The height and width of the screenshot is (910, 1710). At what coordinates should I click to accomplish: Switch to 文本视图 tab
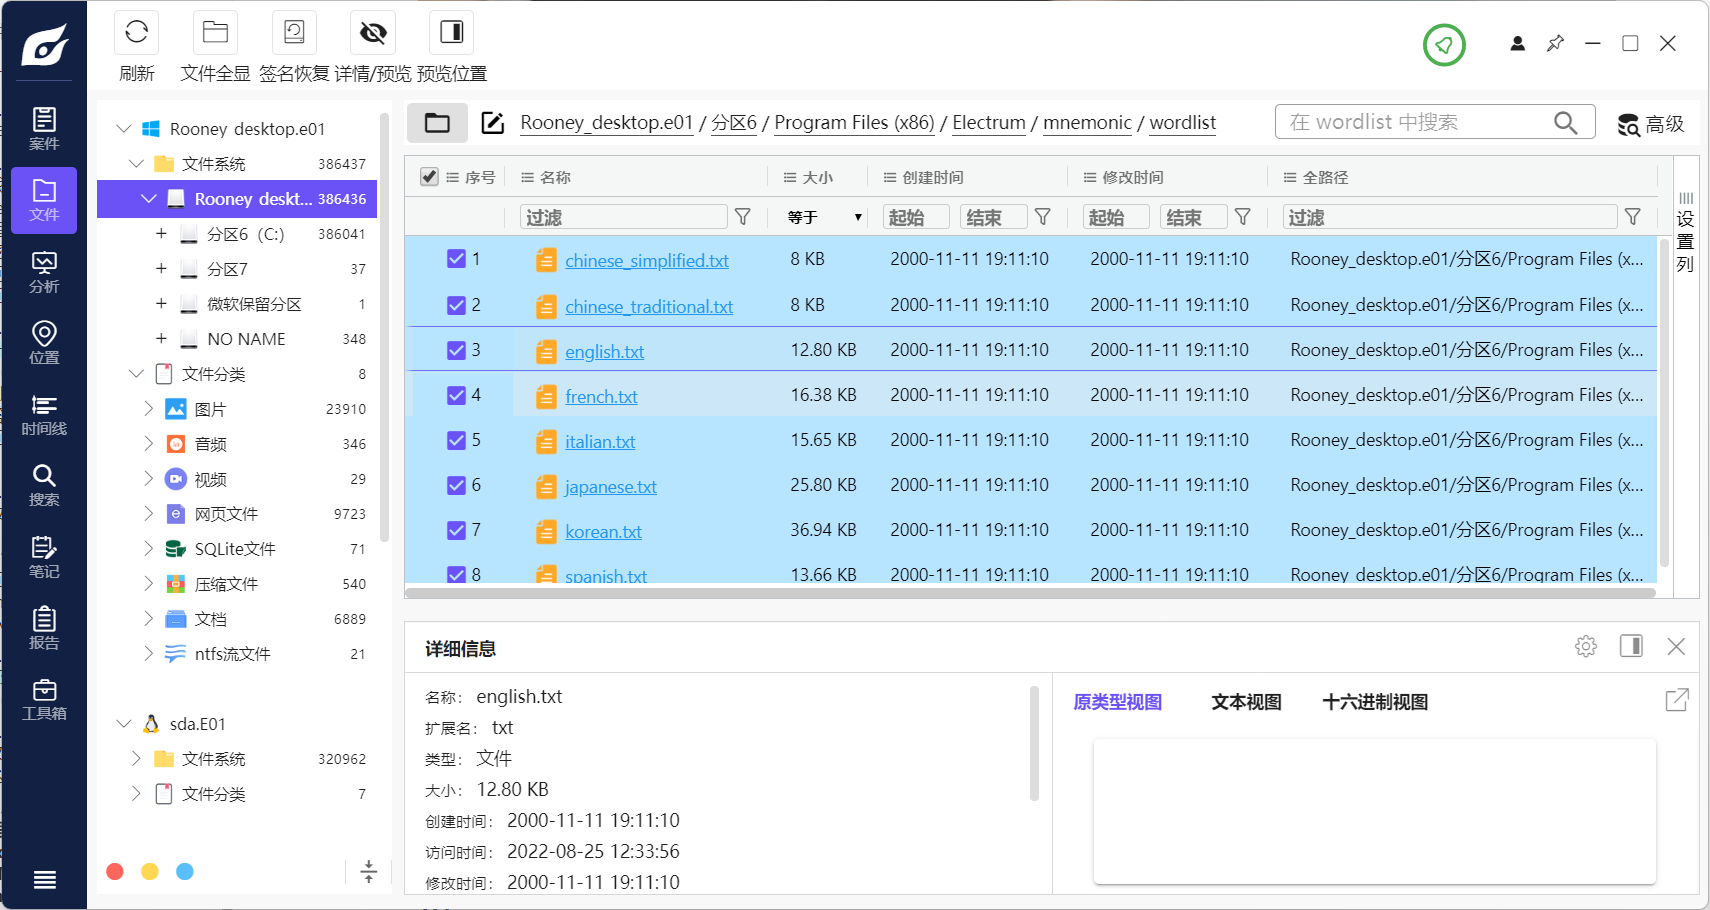pos(1246,702)
